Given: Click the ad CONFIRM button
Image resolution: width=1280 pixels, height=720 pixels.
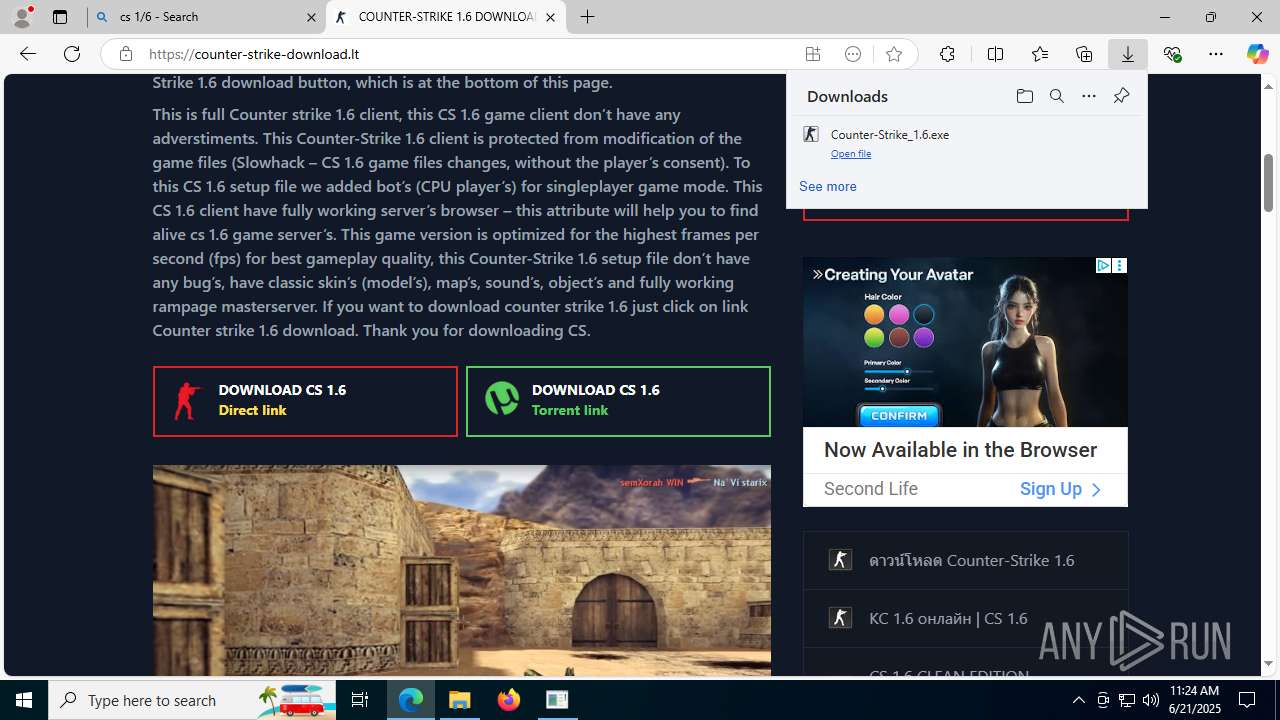Looking at the screenshot, I should click(x=899, y=415).
